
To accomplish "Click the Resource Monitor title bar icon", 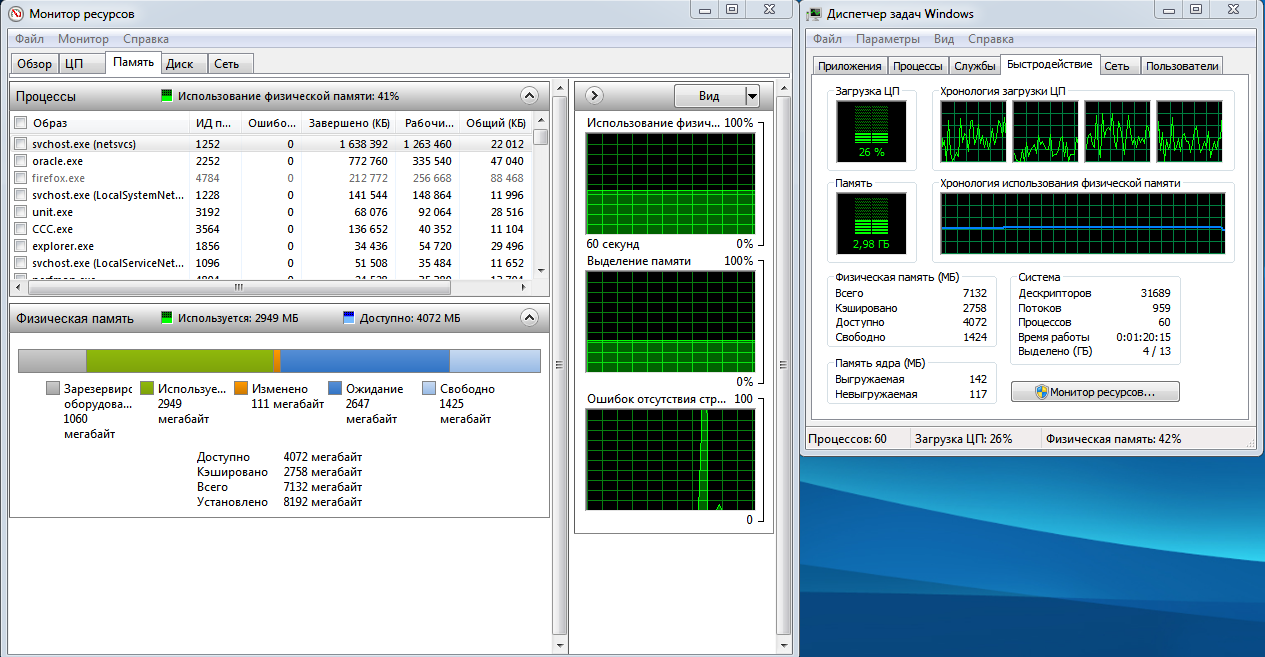I will click(x=18, y=13).
